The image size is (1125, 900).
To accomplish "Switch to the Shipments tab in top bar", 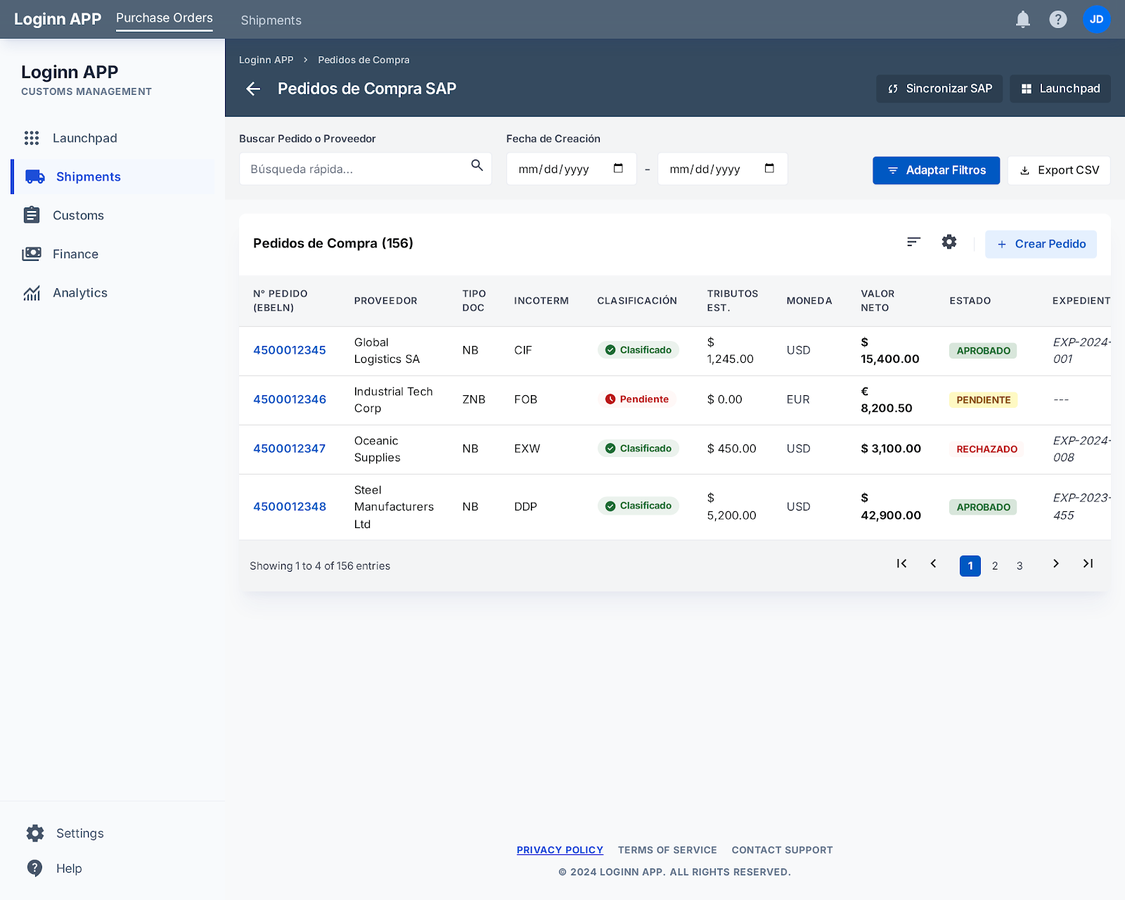I will click(x=270, y=20).
